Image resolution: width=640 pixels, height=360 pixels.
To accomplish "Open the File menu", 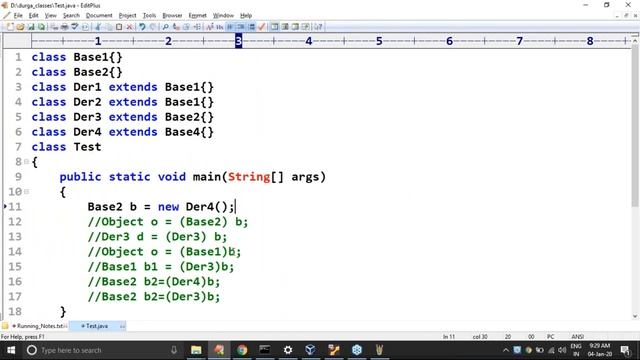I will (18, 16).
